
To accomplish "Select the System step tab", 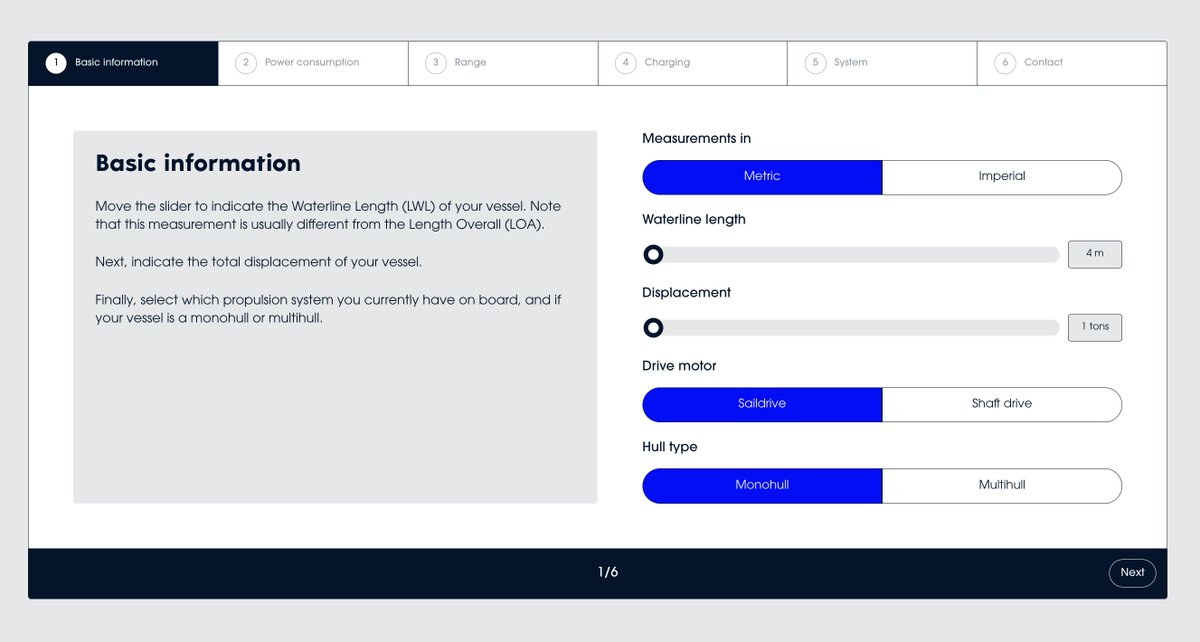I will pyautogui.click(x=882, y=63).
